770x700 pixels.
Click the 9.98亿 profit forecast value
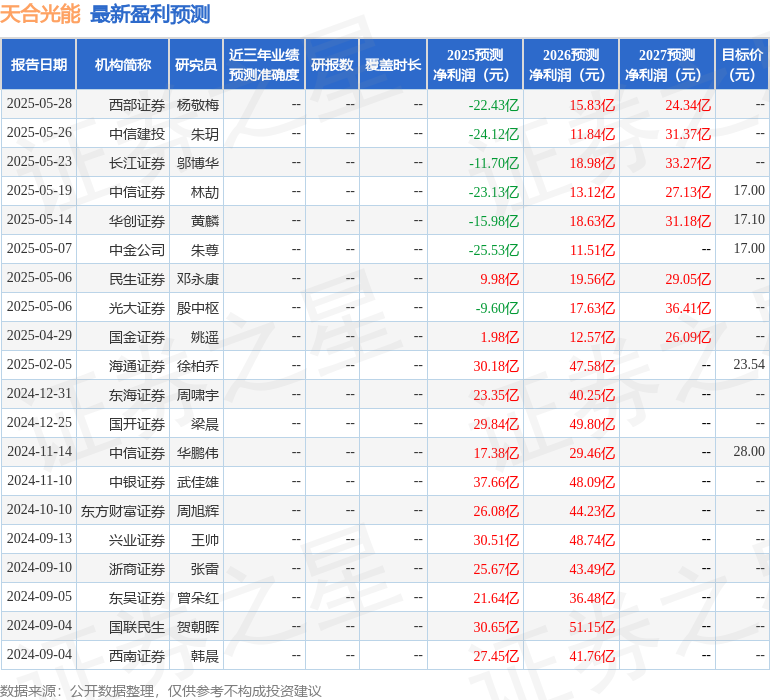499,278
